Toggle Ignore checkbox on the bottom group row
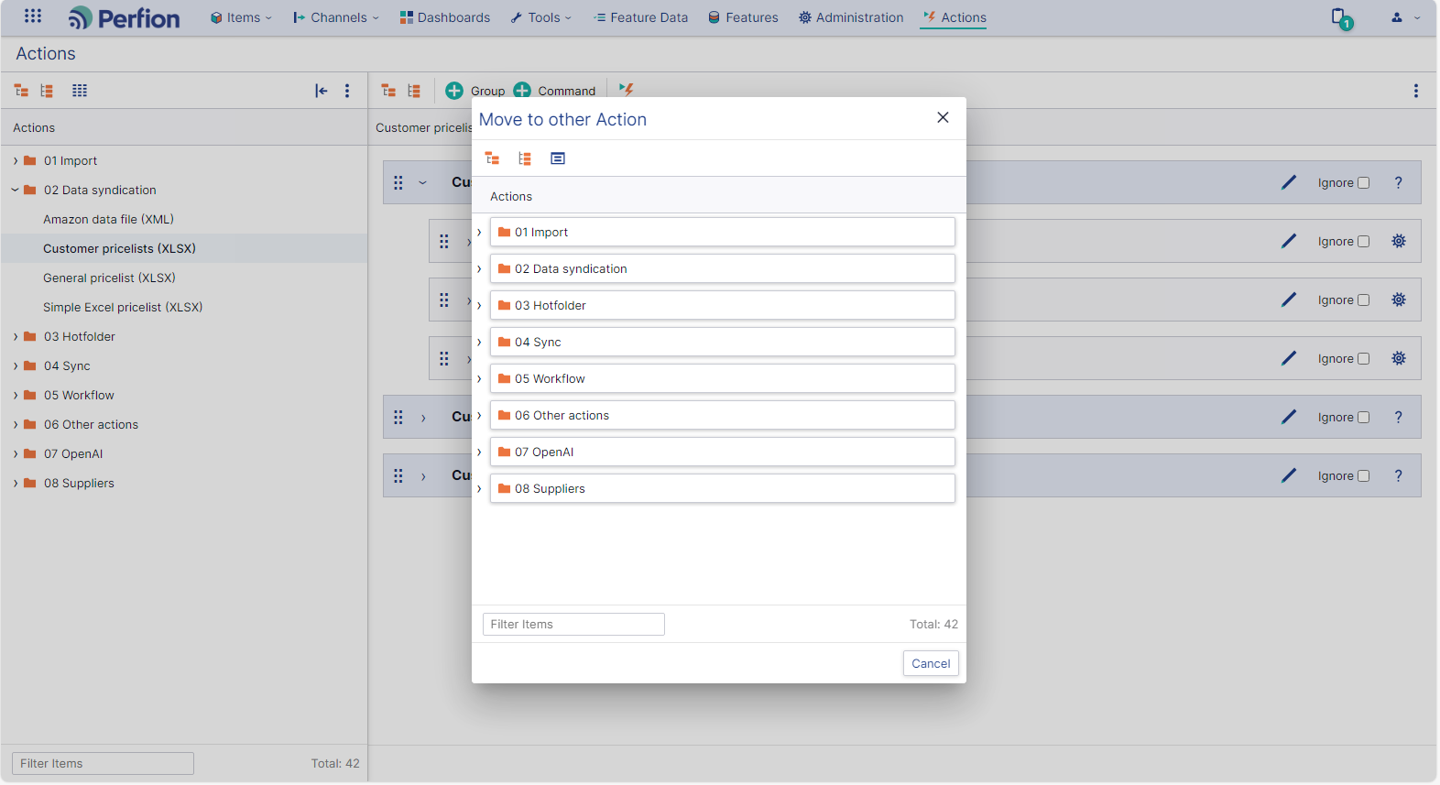The height and width of the screenshot is (785, 1440). click(1363, 476)
